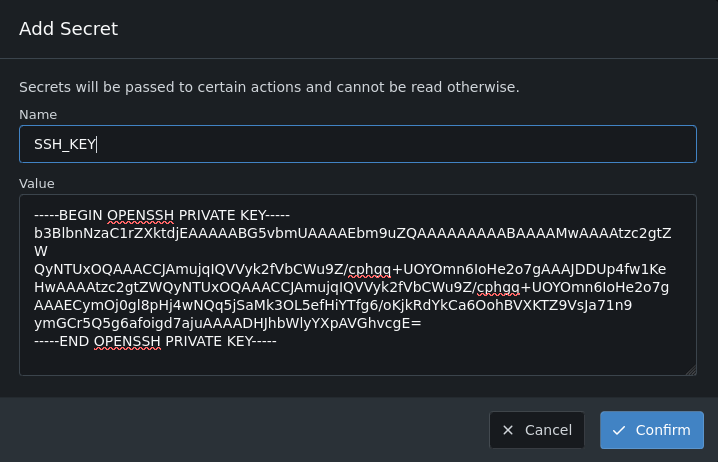Click the key line starting with b3BlbnNz

tap(351, 233)
